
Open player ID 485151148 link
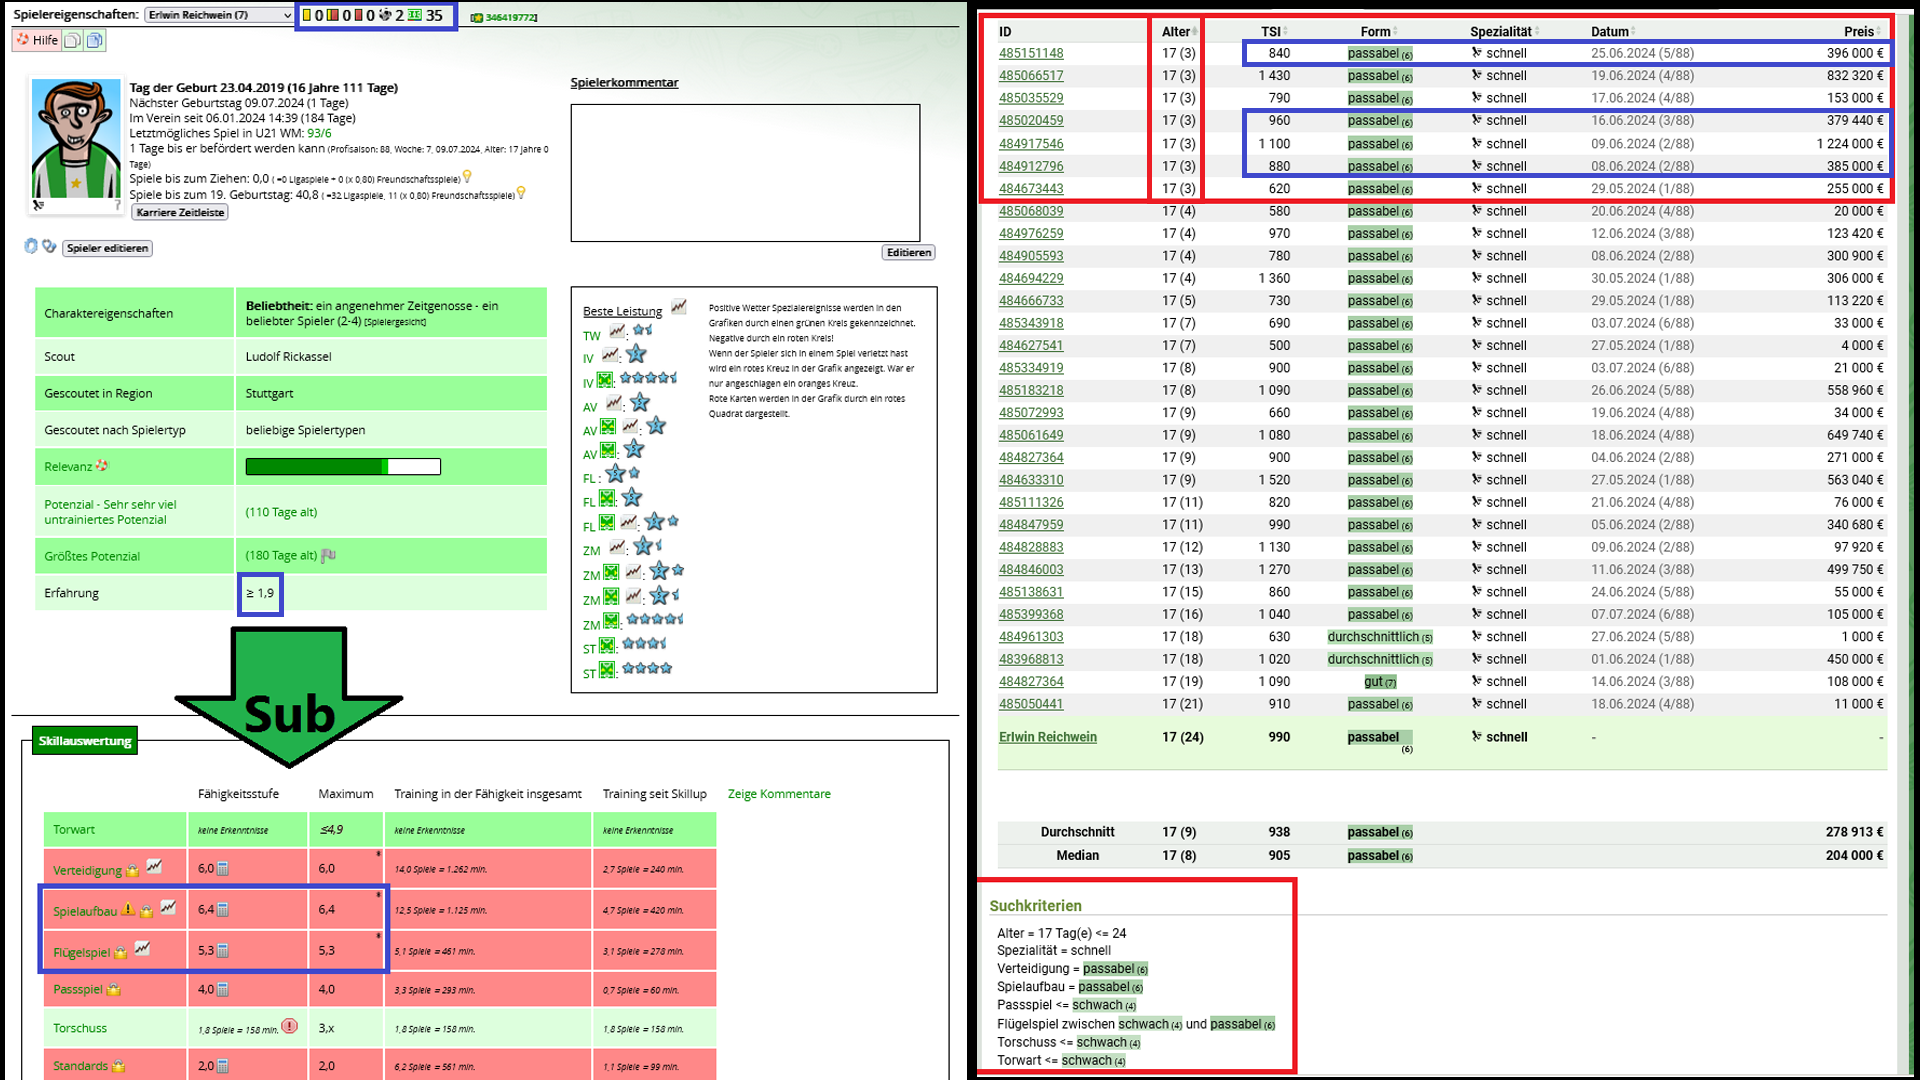coord(1031,53)
